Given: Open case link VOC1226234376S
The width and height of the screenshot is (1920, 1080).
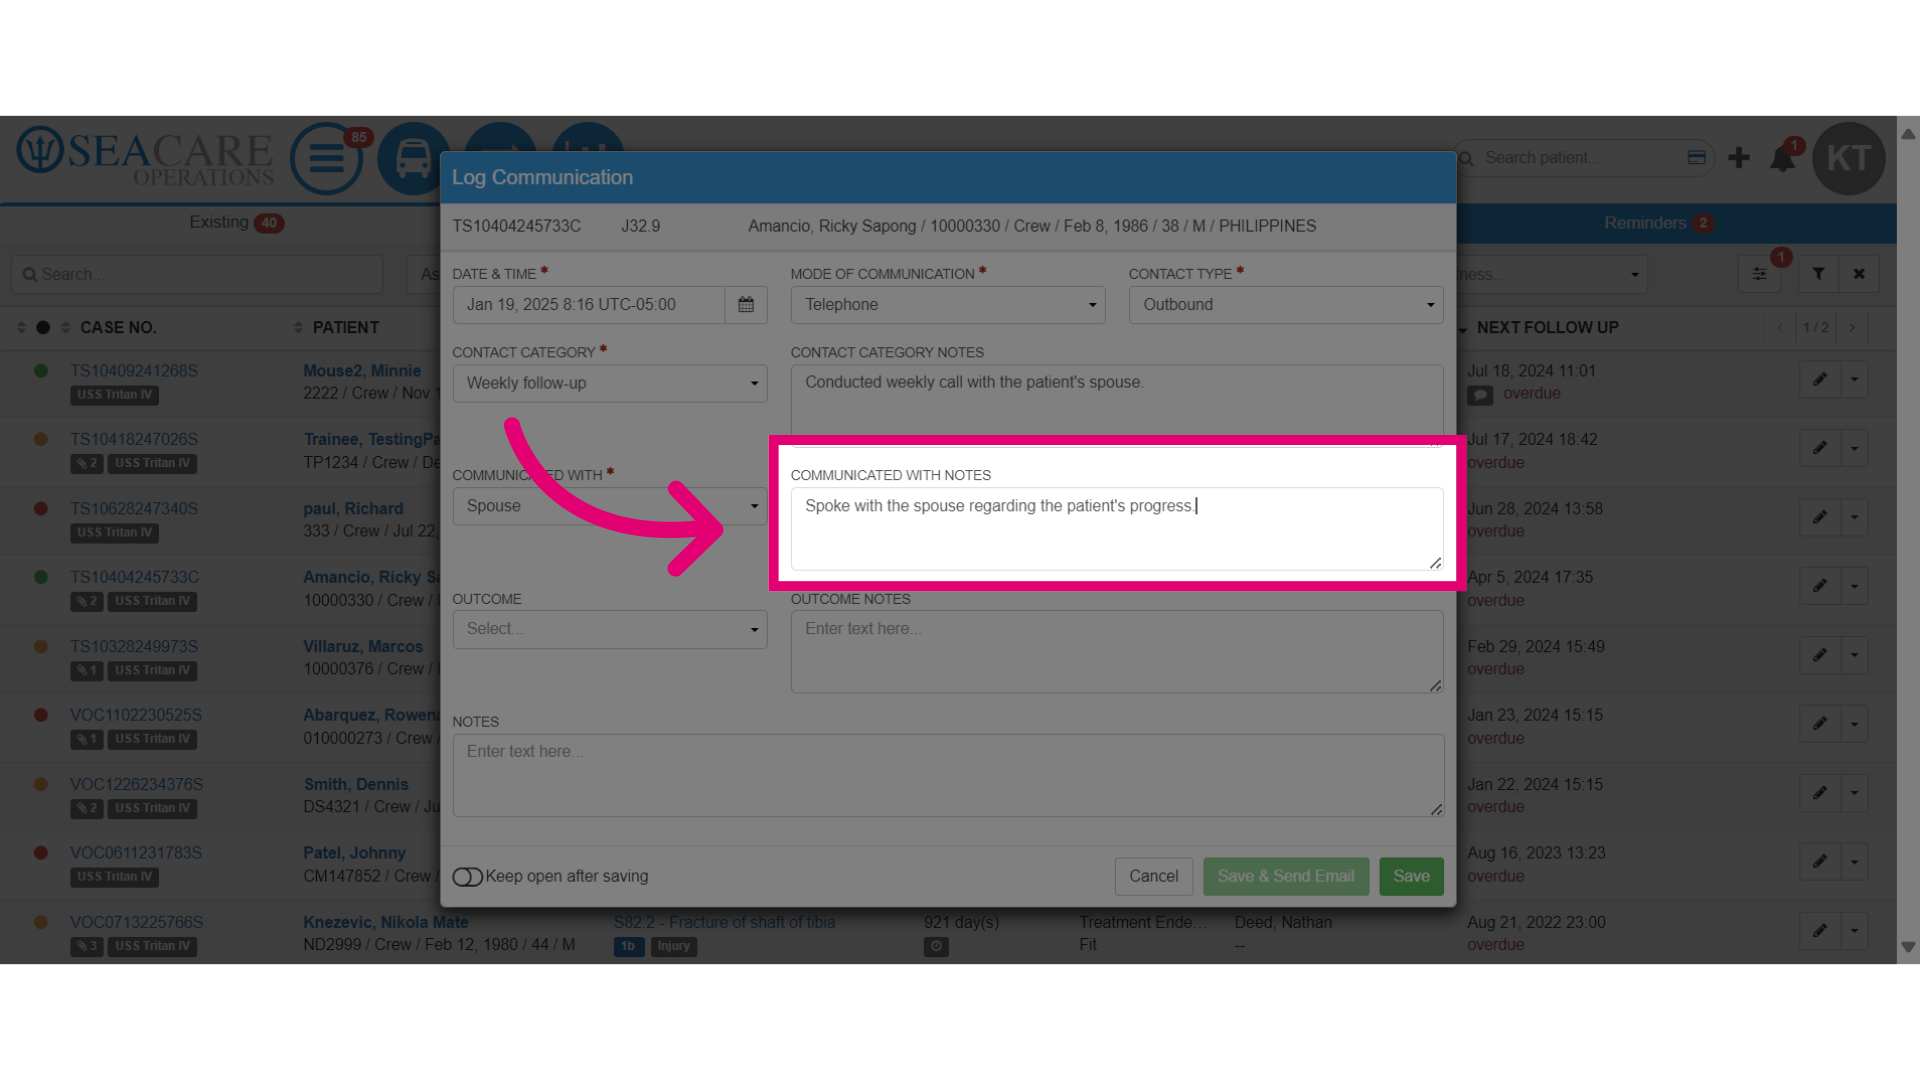Looking at the screenshot, I should click(x=136, y=785).
